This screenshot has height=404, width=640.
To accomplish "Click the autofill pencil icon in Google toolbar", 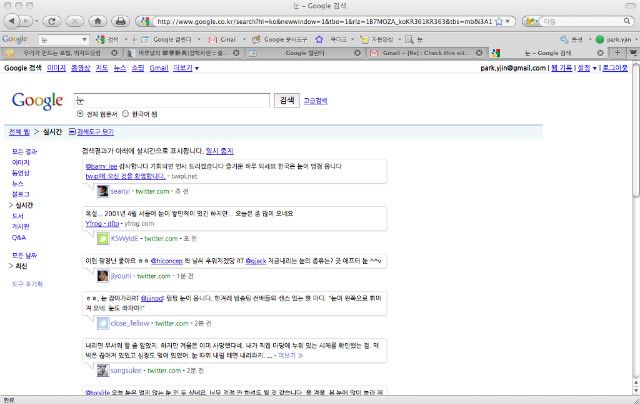I will point(364,40).
